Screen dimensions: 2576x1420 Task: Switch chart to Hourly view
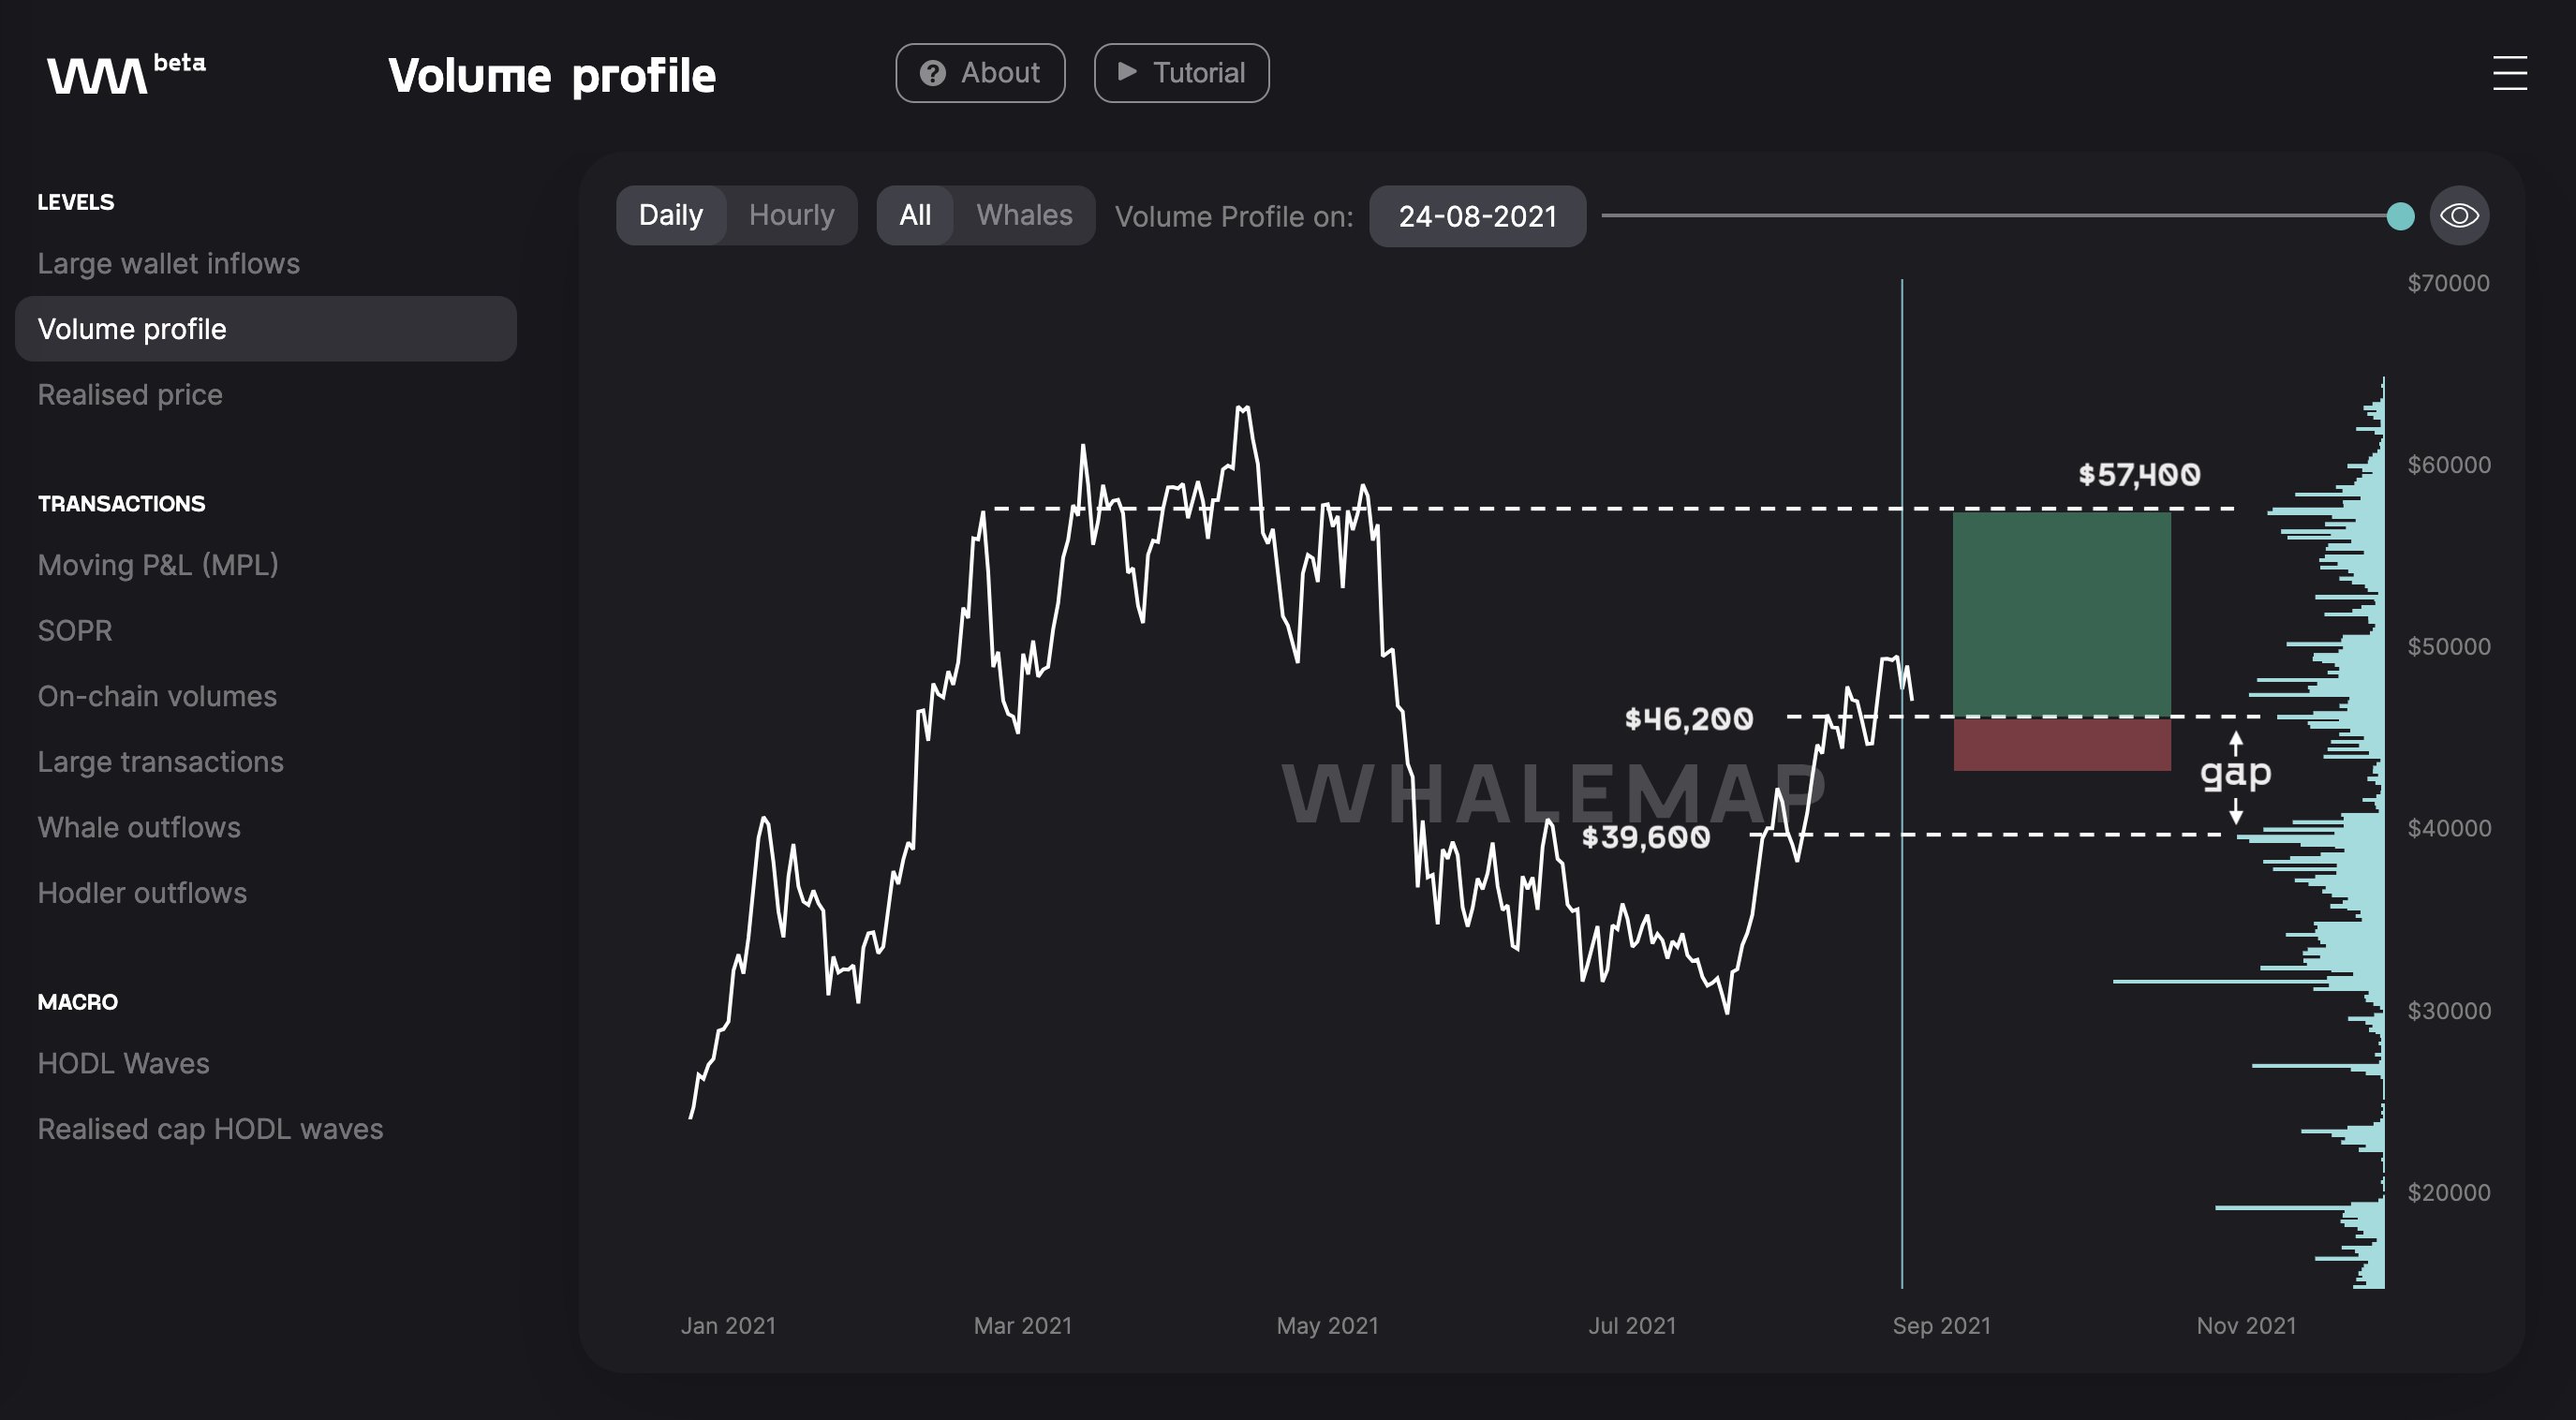(x=791, y=216)
